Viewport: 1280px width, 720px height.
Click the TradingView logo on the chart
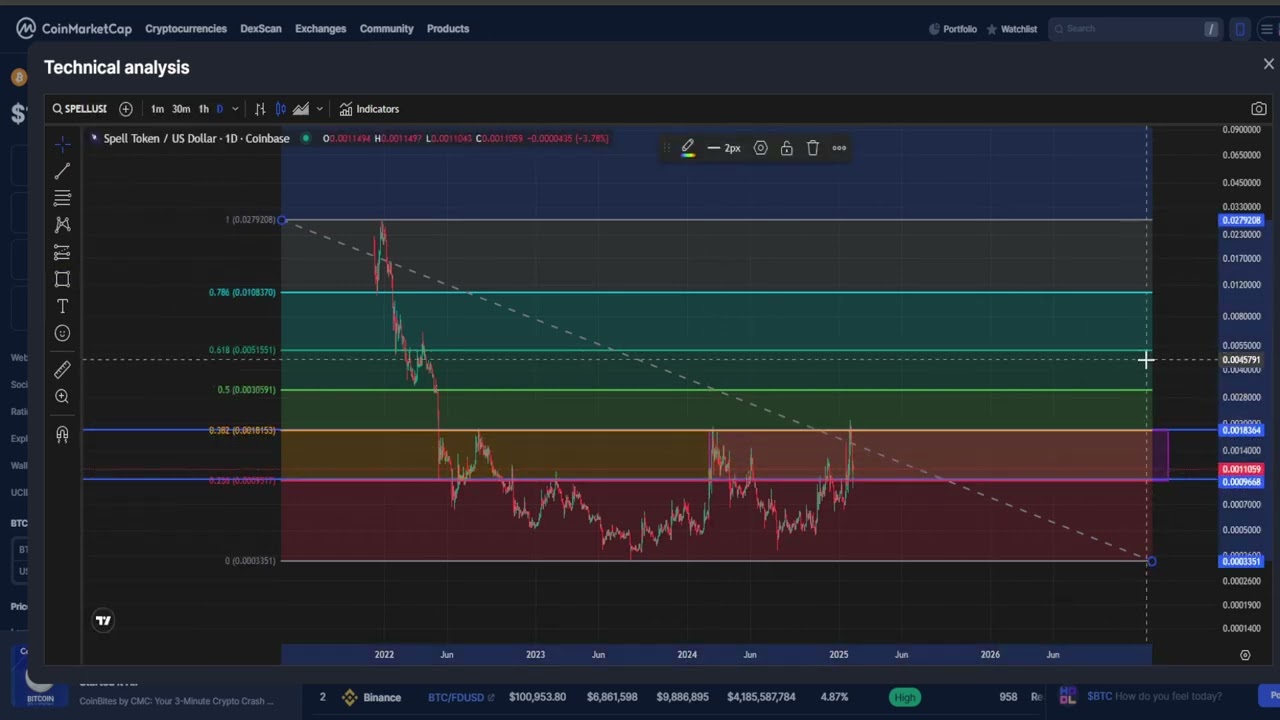tap(103, 621)
